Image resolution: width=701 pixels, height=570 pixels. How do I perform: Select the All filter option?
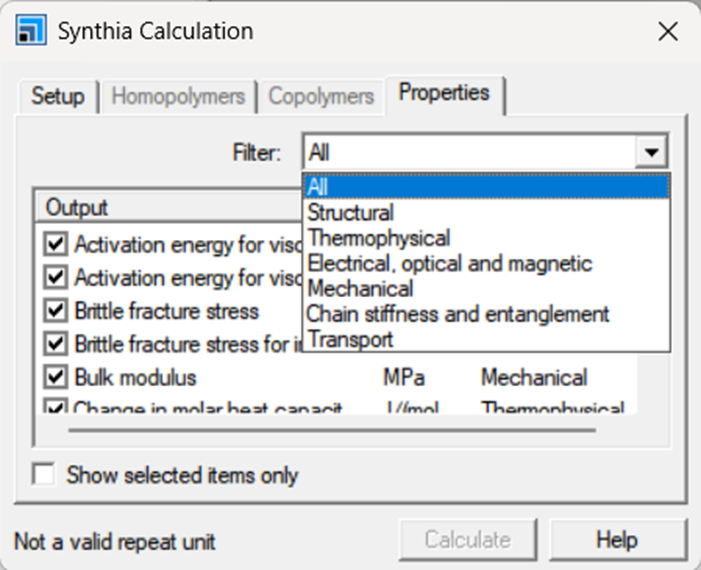pos(318,187)
